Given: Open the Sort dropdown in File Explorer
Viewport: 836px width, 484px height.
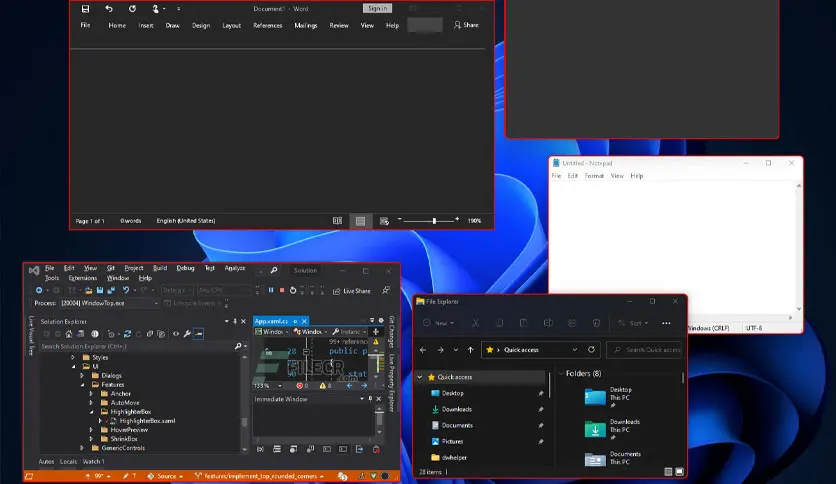Looking at the screenshot, I should coord(633,323).
